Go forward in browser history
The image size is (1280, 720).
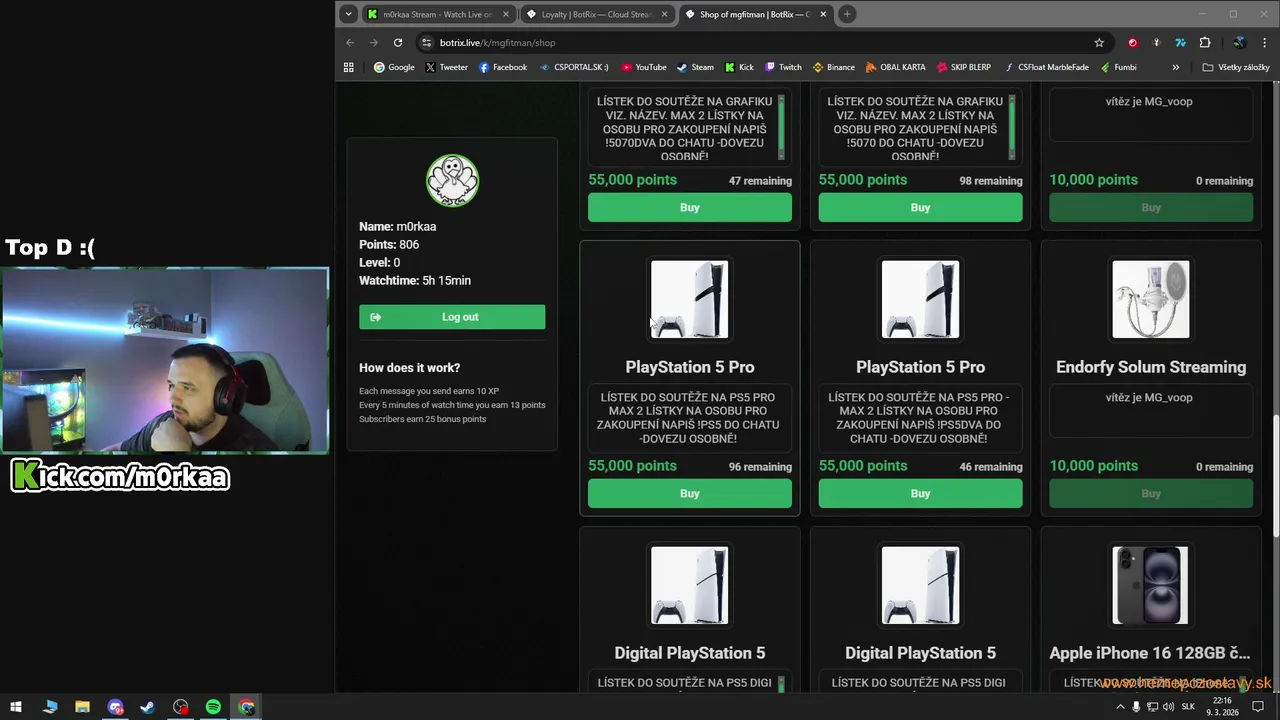[374, 43]
